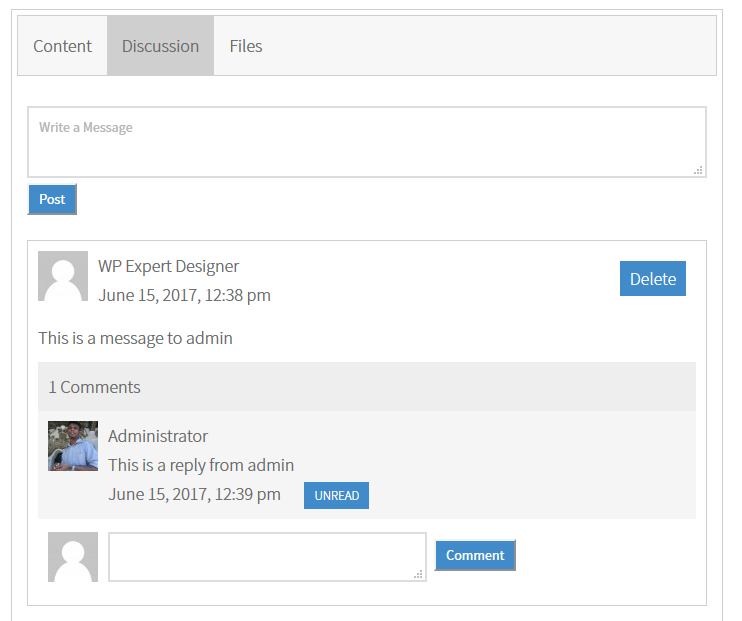Click the Administrator name in comments
Viewport: 742px width, 621px height.
[158, 436]
